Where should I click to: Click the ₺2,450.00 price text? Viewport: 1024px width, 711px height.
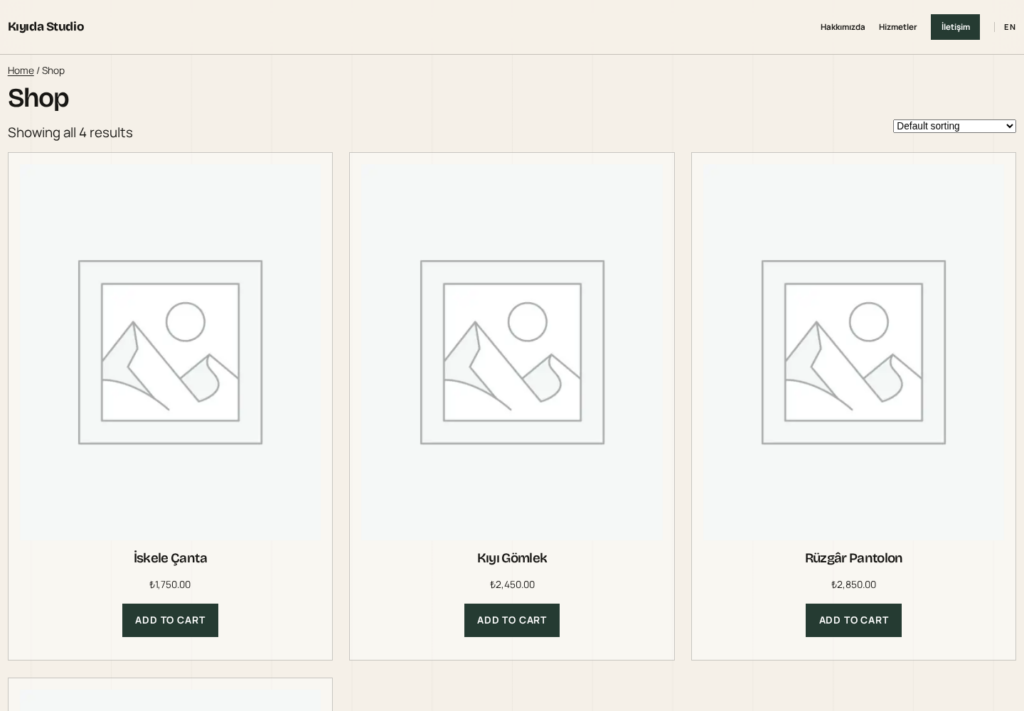512,584
